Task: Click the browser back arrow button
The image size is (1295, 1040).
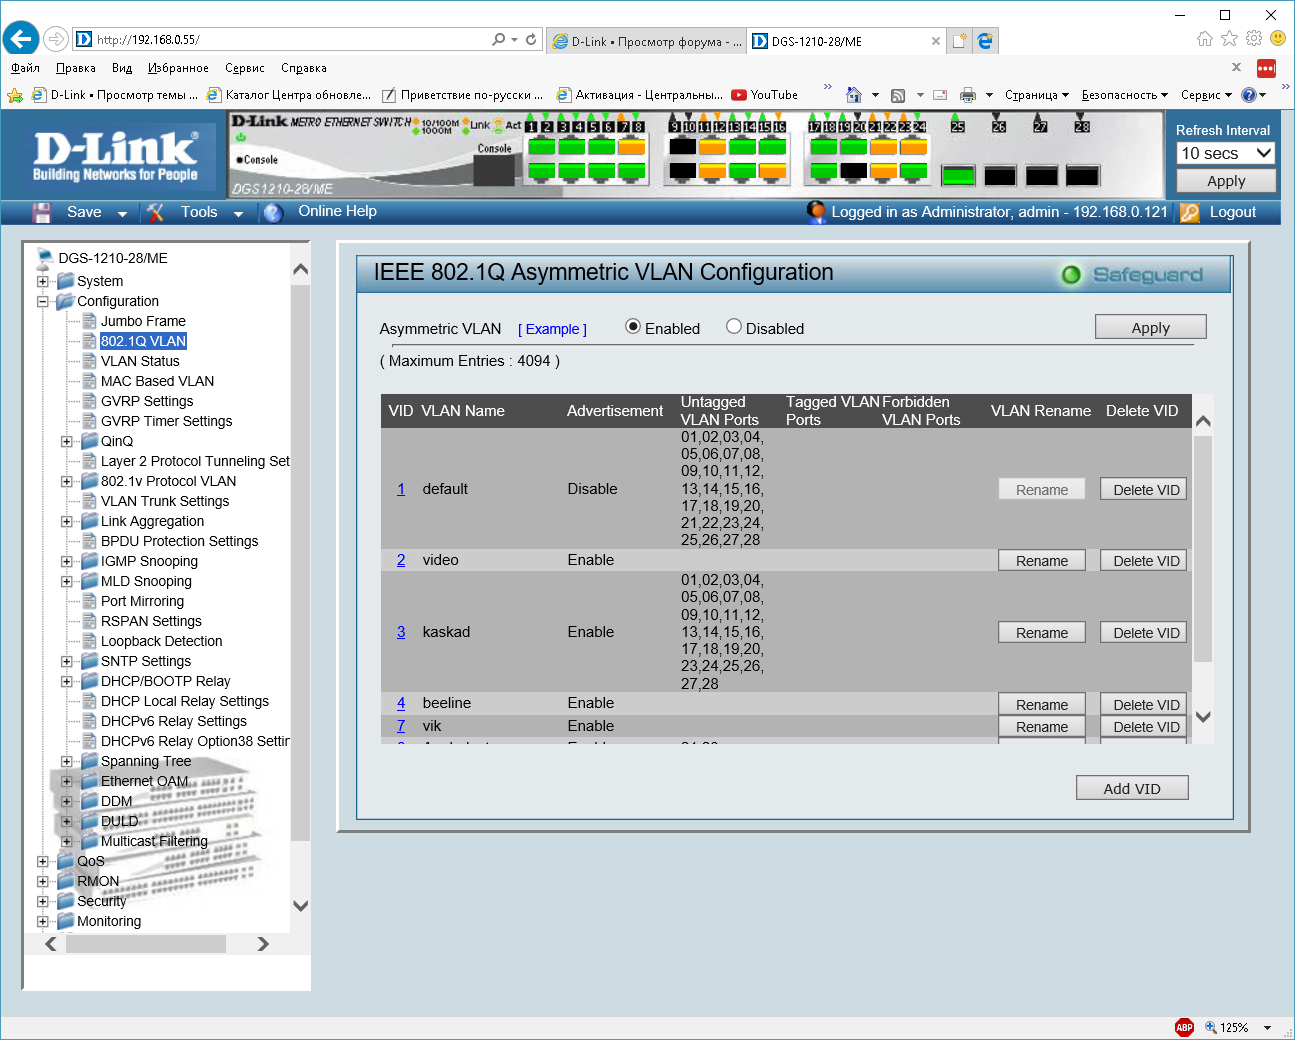Action: (x=21, y=39)
